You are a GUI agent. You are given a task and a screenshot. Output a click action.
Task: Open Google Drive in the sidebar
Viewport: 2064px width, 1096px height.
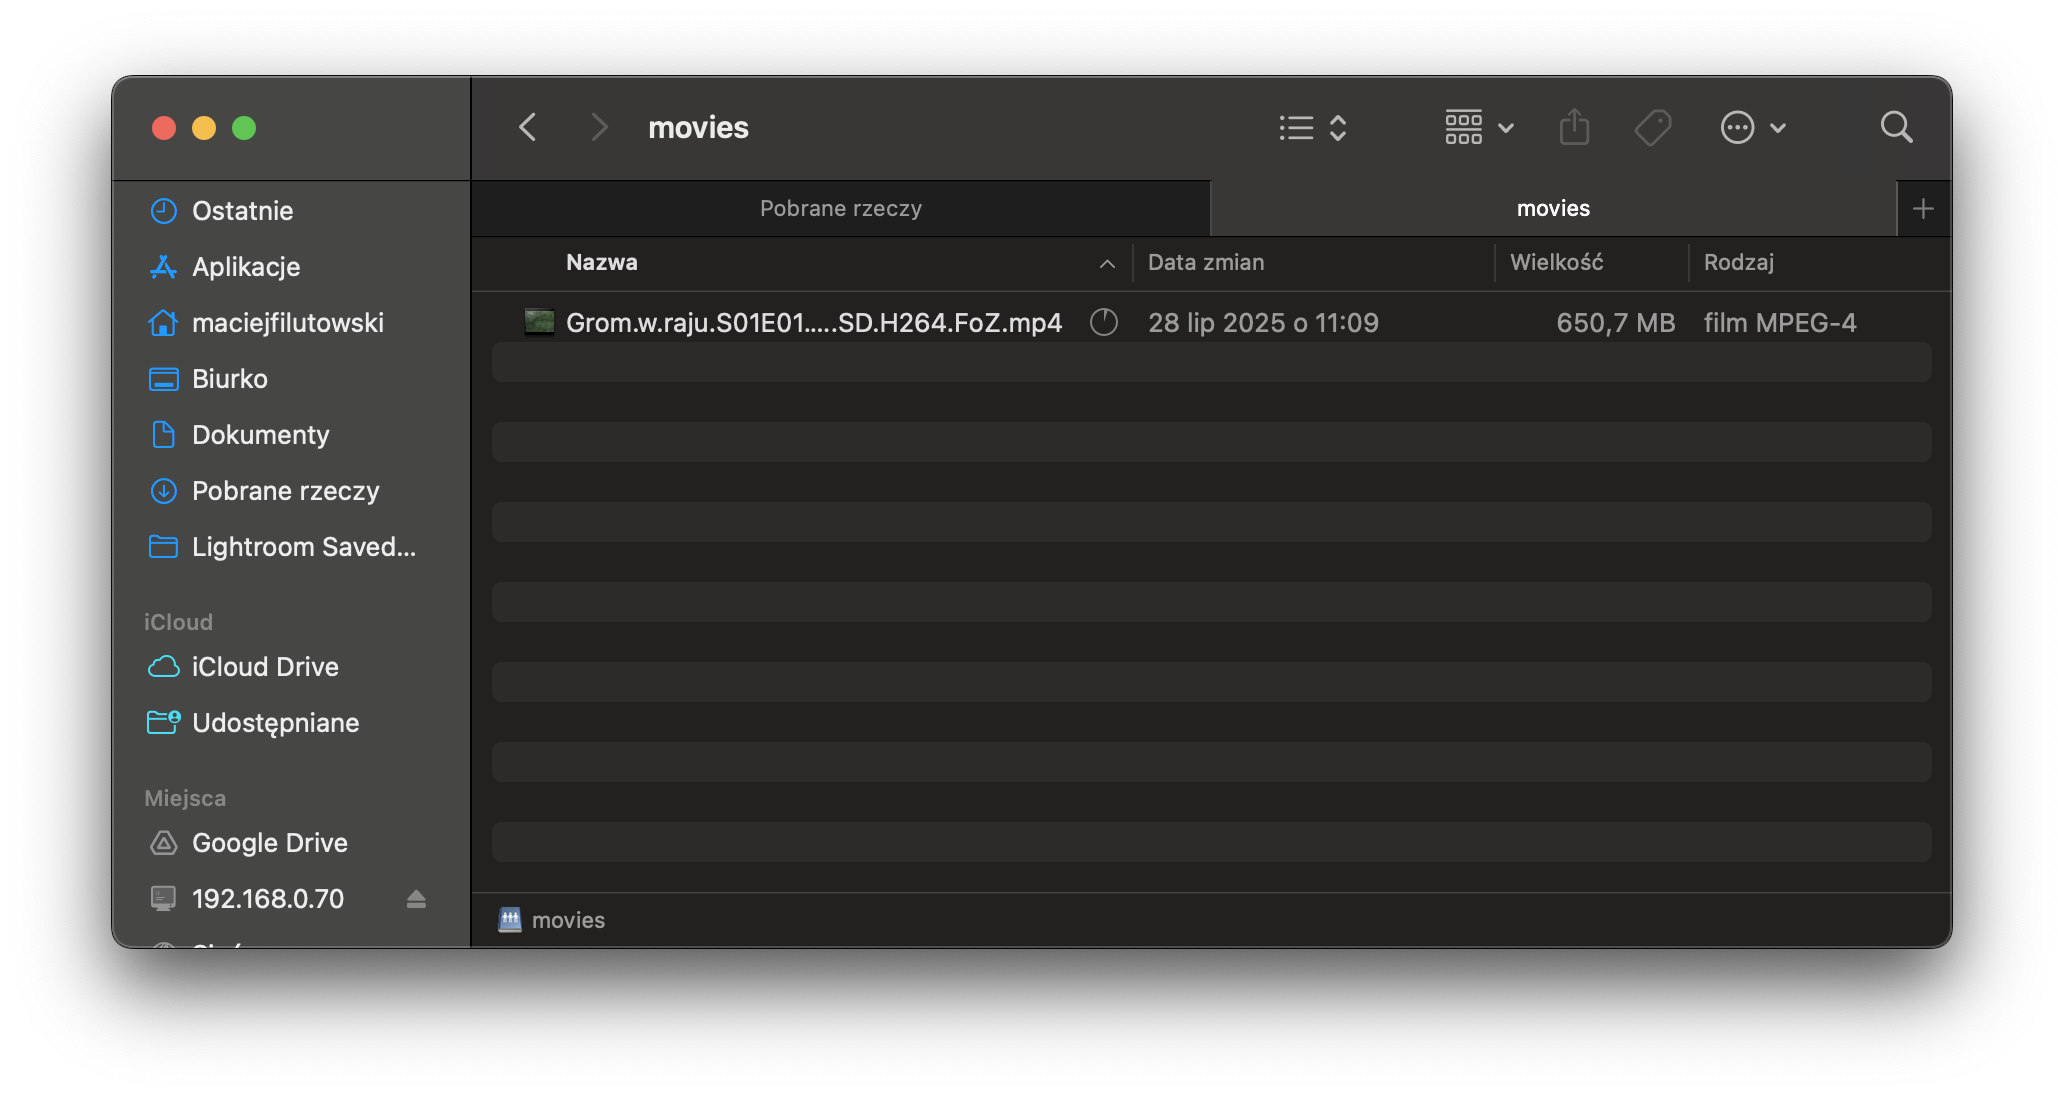(269, 843)
